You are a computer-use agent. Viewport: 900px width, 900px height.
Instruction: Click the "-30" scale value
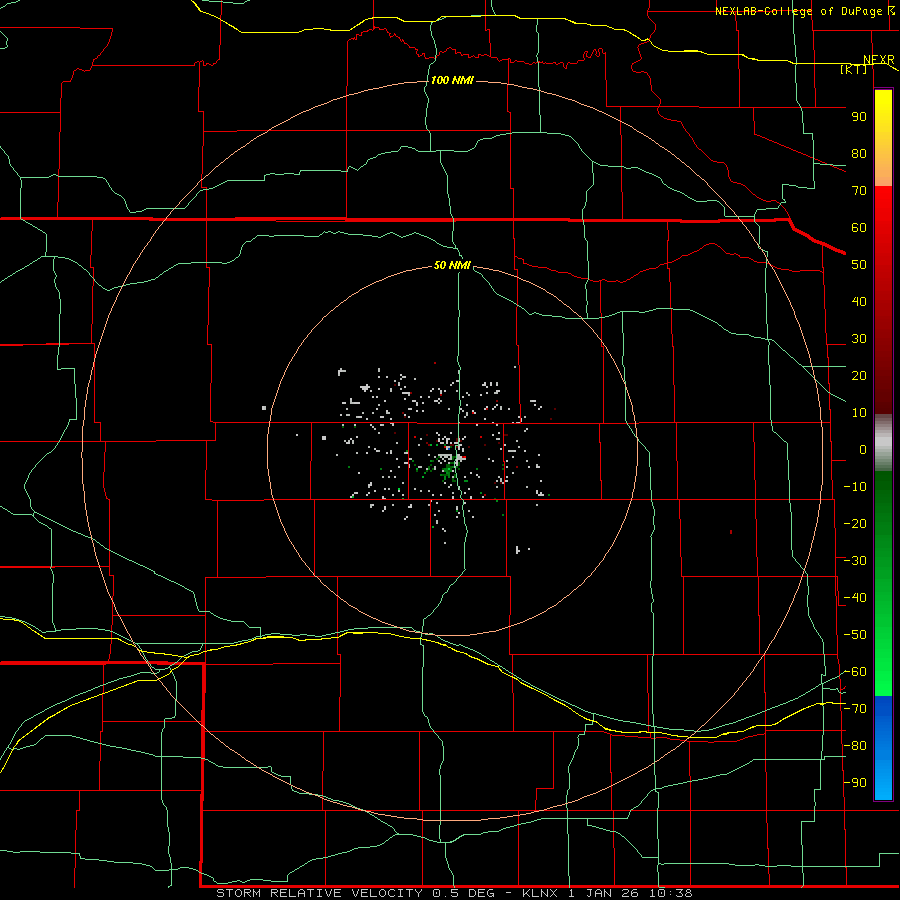(855, 561)
